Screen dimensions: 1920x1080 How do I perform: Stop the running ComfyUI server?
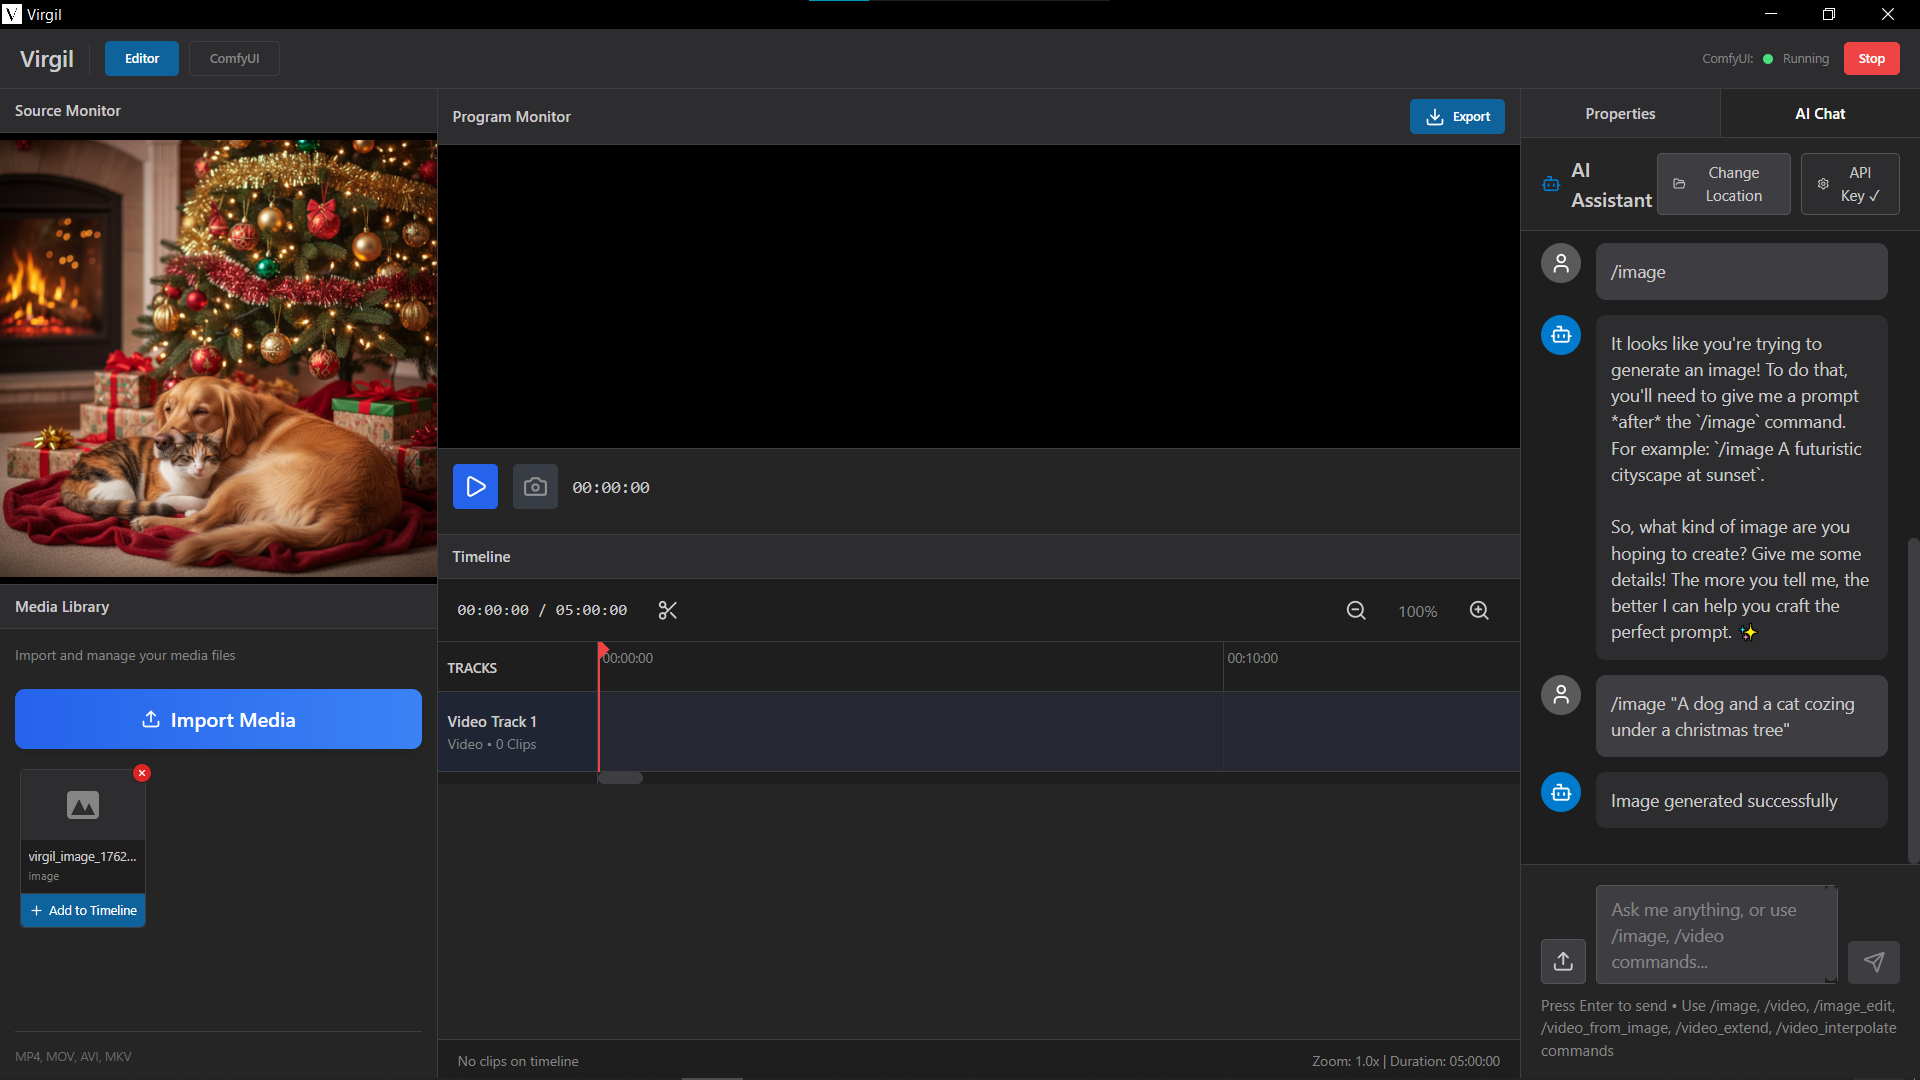[x=1871, y=58]
